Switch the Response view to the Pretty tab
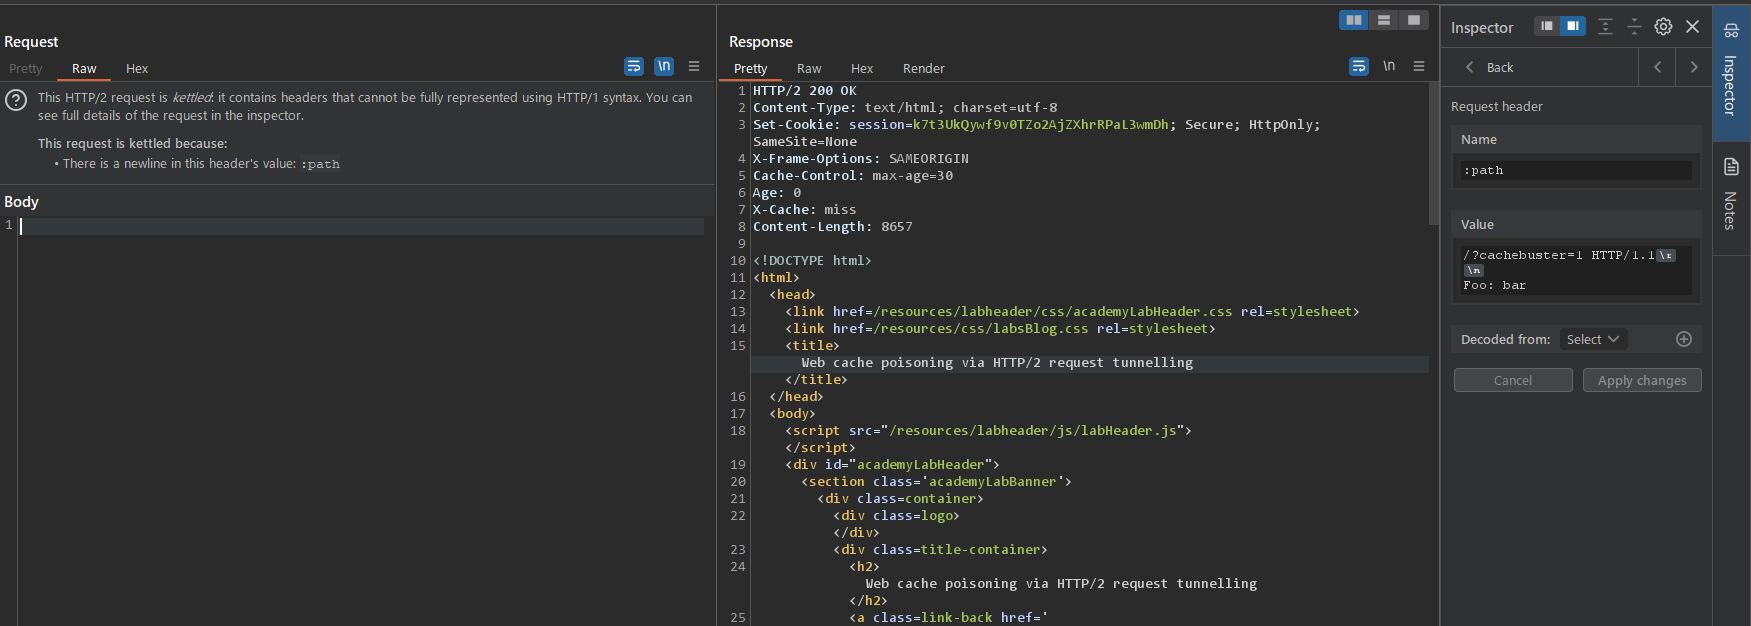The height and width of the screenshot is (626, 1751). click(751, 69)
